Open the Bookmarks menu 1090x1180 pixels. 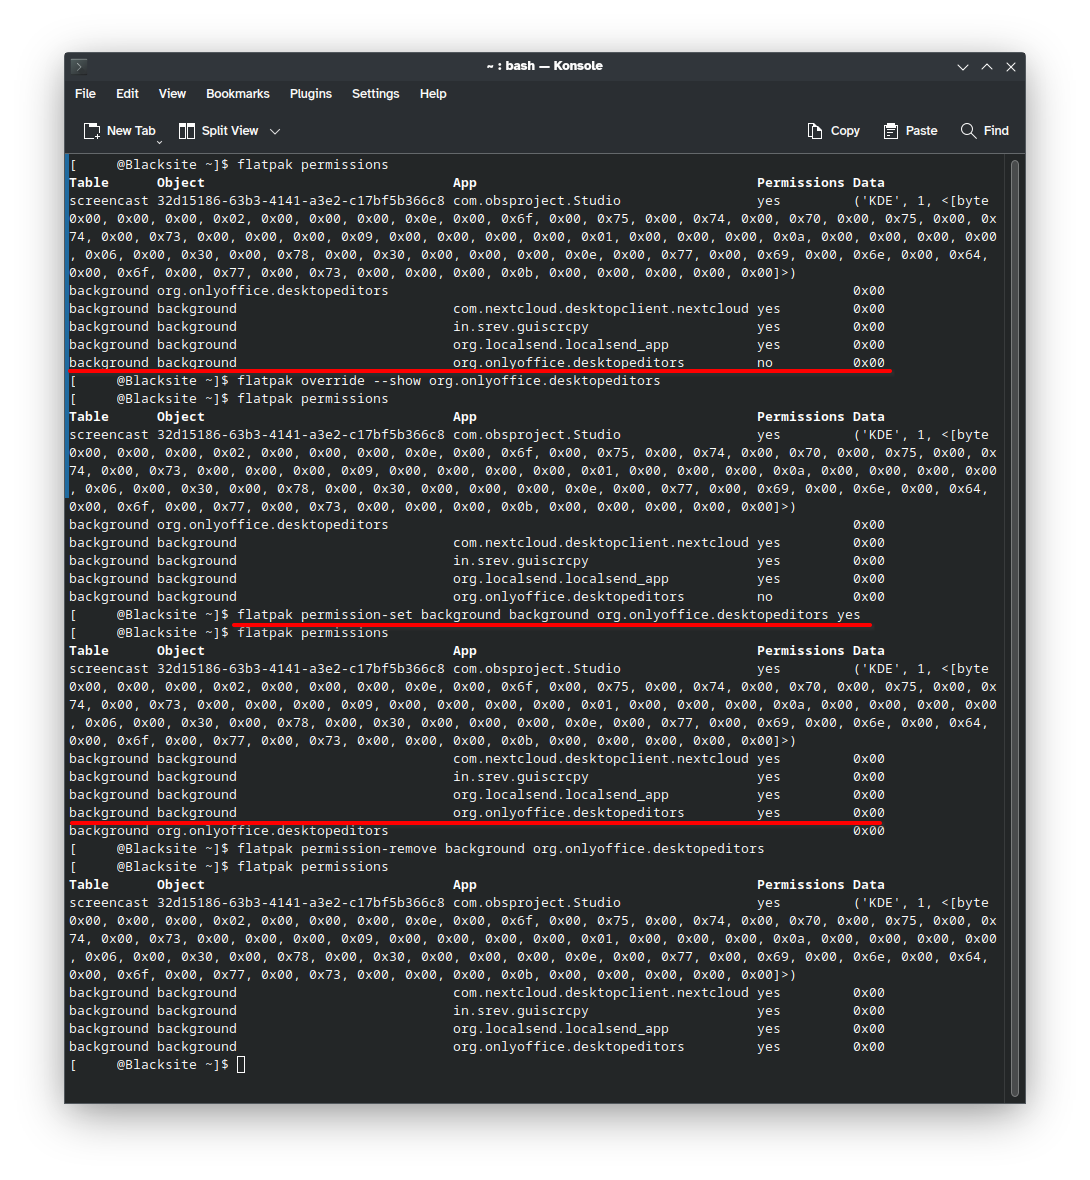238,93
